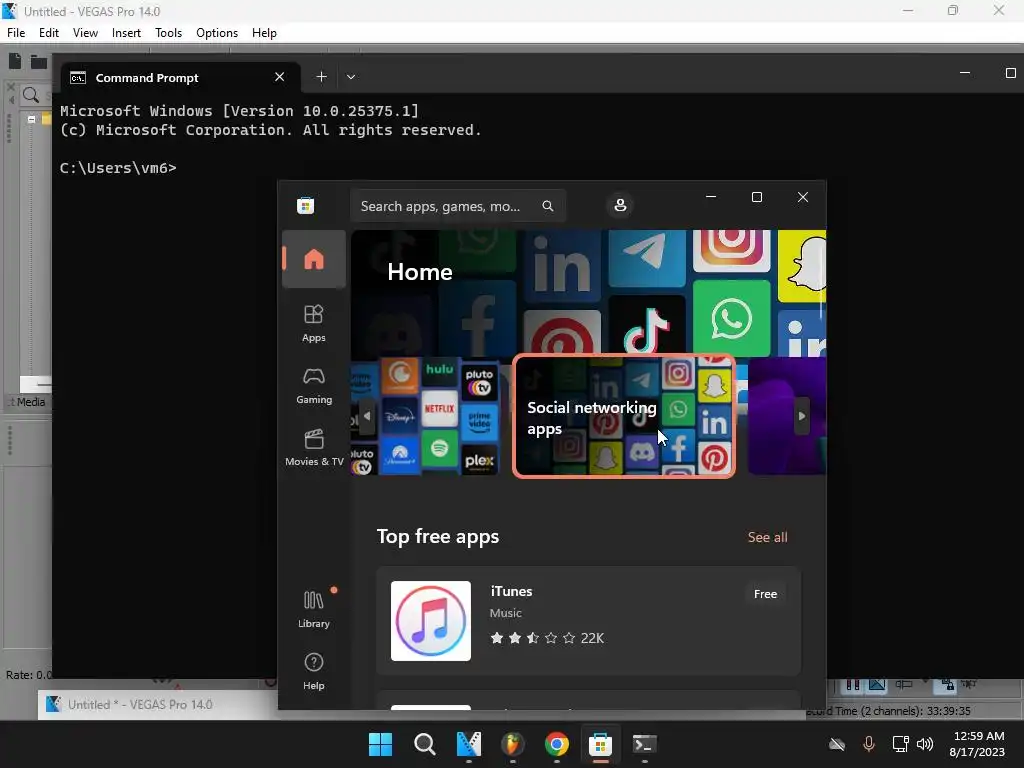Click the search magnifier in Store search box
Image resolution: width=1024 pixels, height=768 pixels.
click(x=548, y=206)
